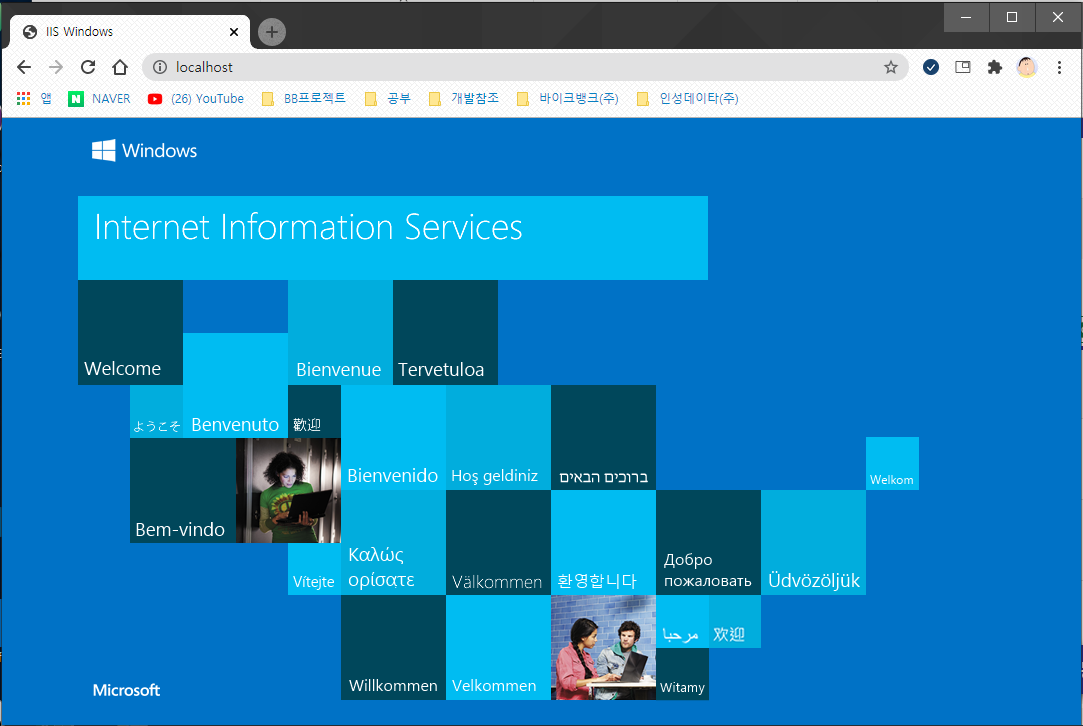
Task: Click the ברוכים הבאים tile
Action: (x=604, y=438)
